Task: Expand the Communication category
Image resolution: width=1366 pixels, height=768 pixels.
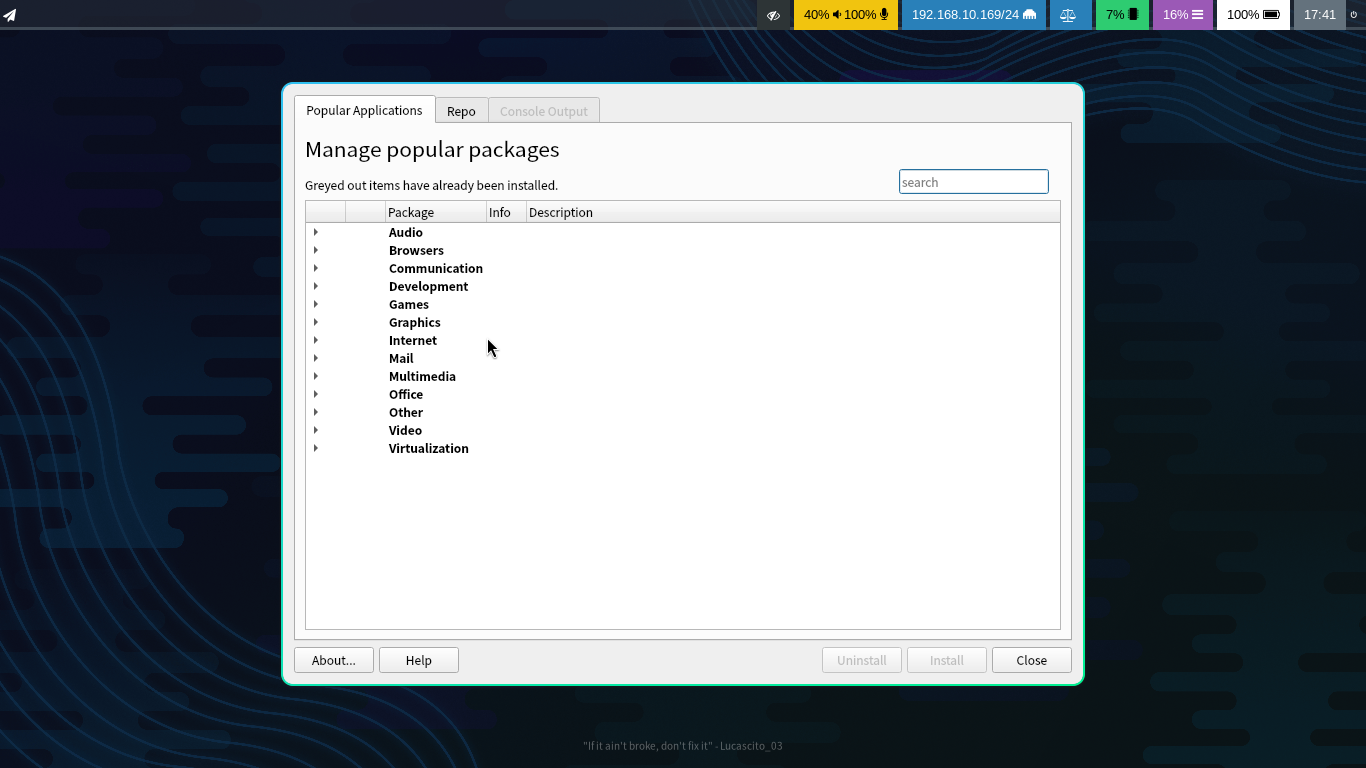Action: click(316, 268)
